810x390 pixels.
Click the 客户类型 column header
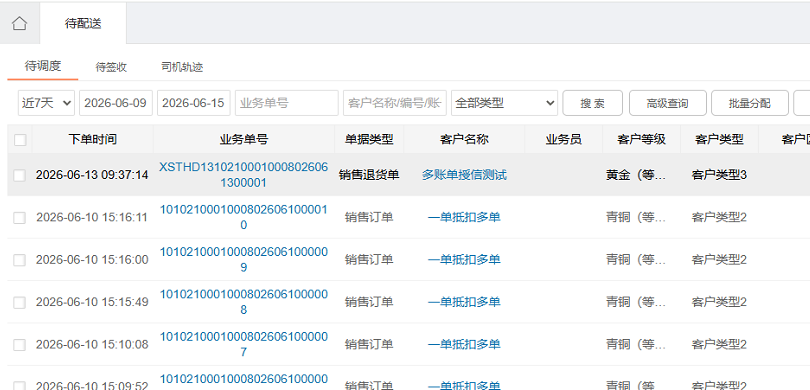(719, 139)
